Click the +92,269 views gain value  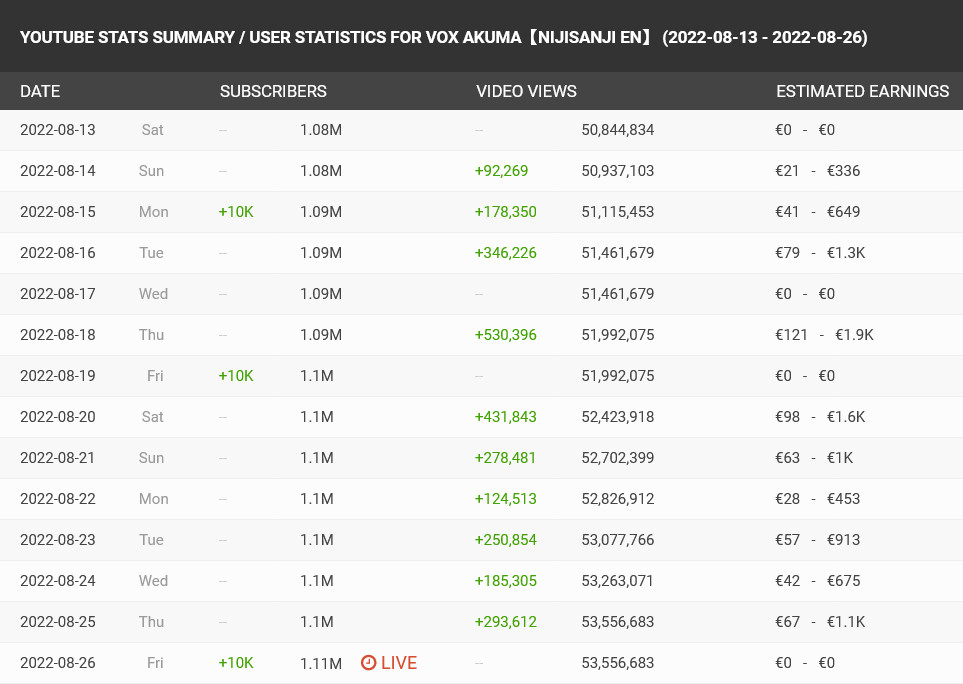coord(501,171)
